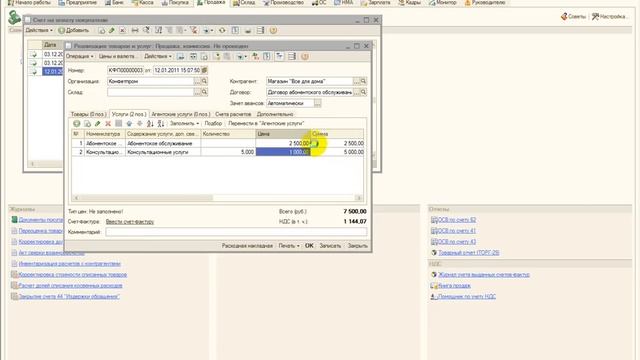
Task: Click Перенести в "Агентские услуги"
Action: [266, 123]
